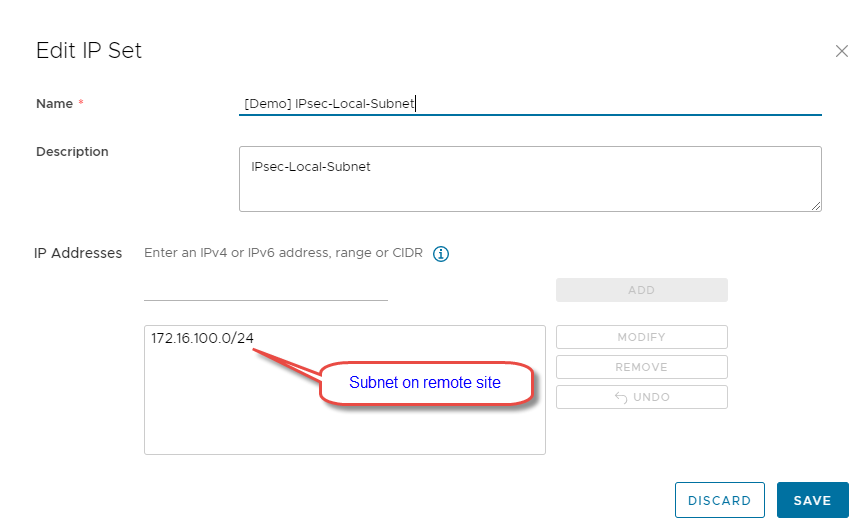Click the 'IP Addresses' label
The height and width of the screenshot is (527, 857).
click(x=78, y=253)
